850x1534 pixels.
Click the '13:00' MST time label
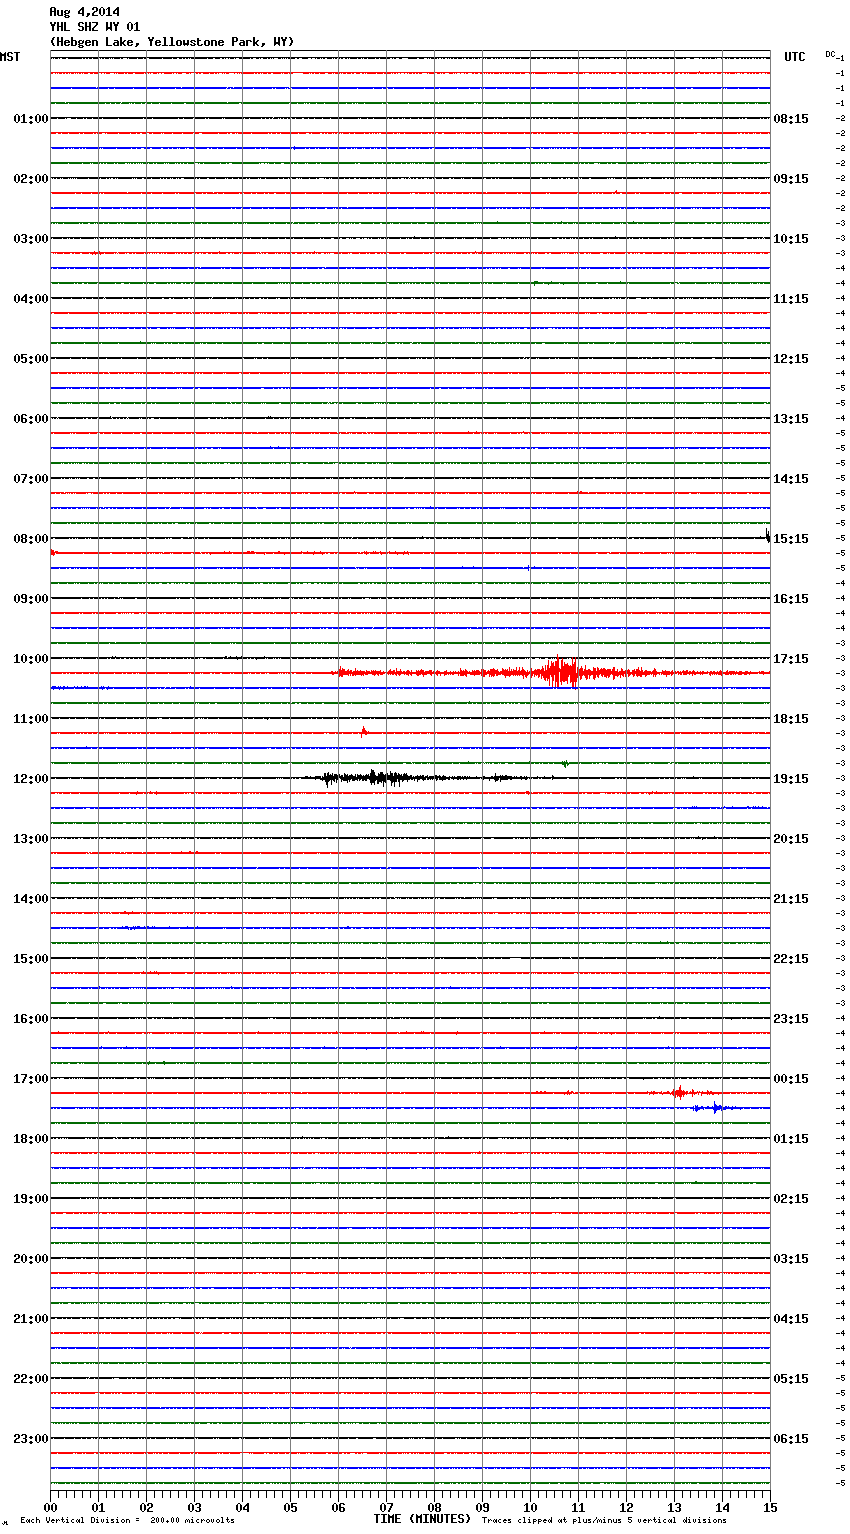[31, 839]
